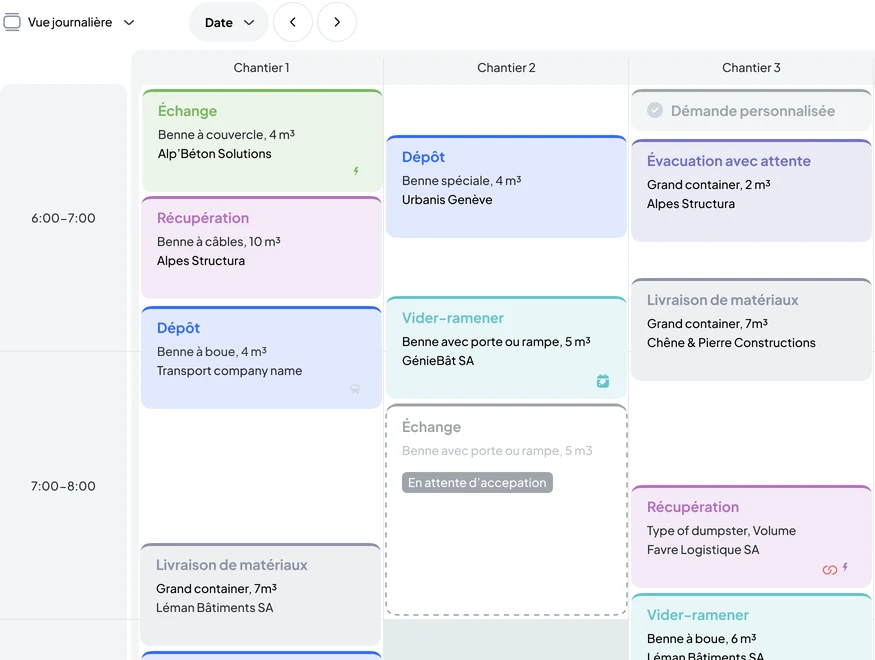Open the Échange Alp'Béton Solutions card
The image size is (875, 660).
pyautogui.click(x=262, y=141)
